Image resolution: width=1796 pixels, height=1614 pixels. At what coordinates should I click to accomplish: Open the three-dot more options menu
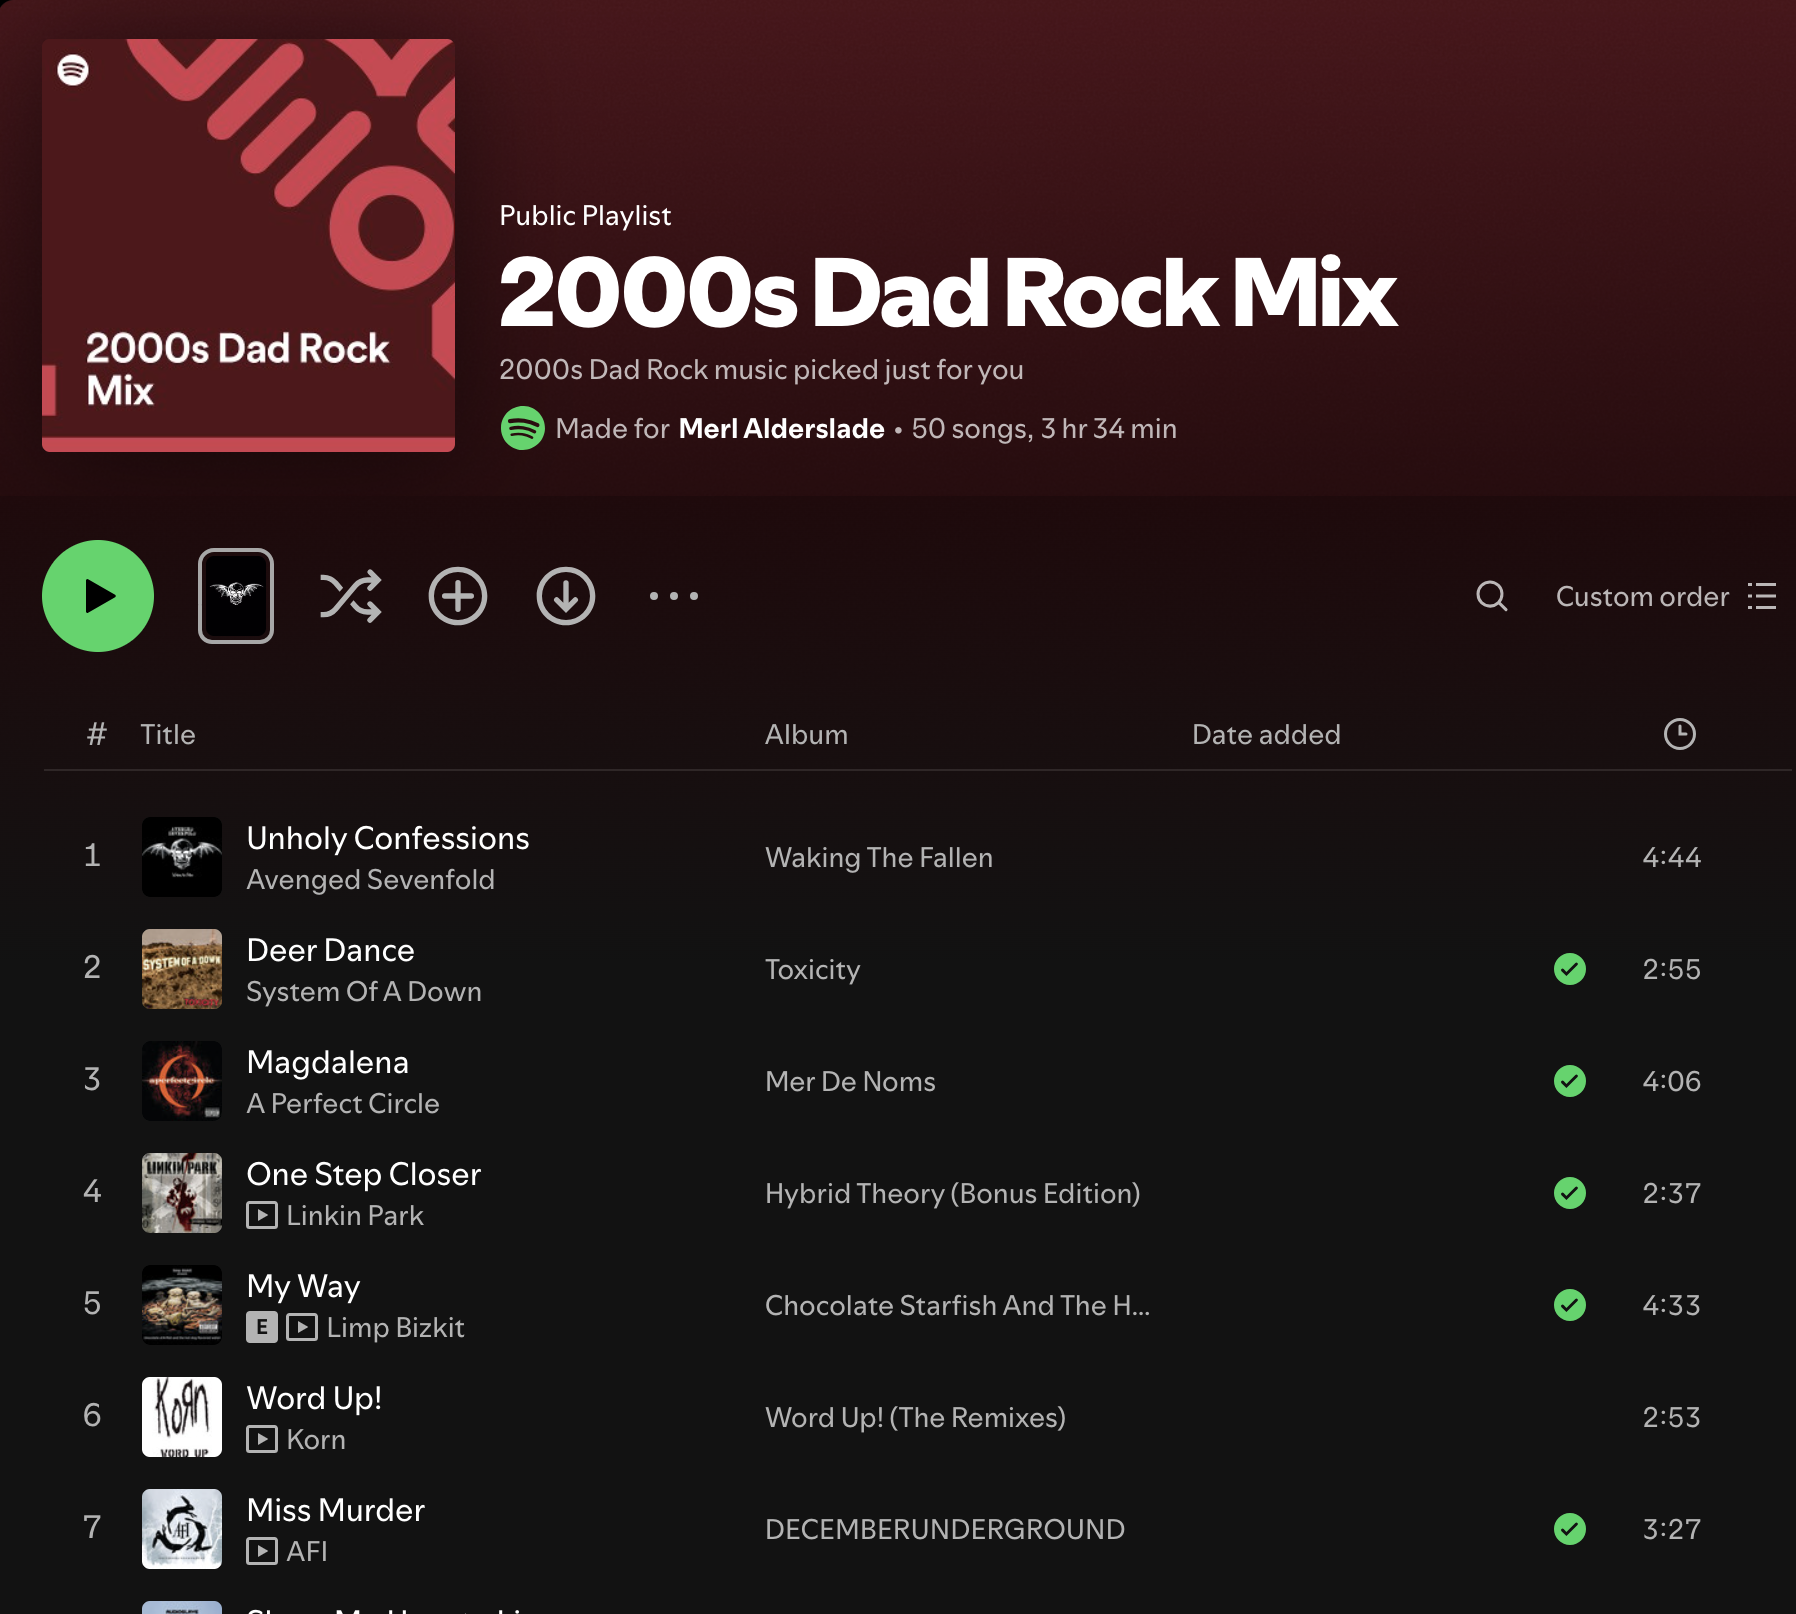[x=674, y=596]
